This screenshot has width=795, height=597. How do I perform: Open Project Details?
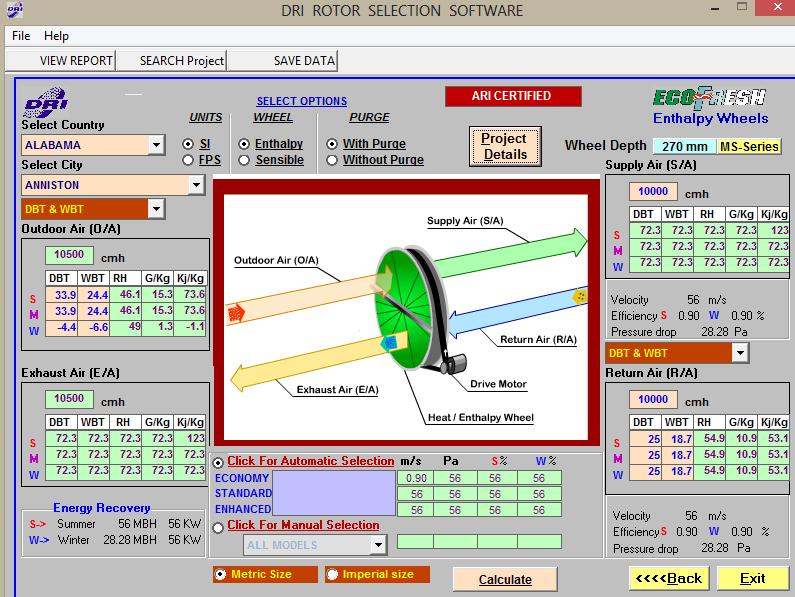click(x=505, y=147)
